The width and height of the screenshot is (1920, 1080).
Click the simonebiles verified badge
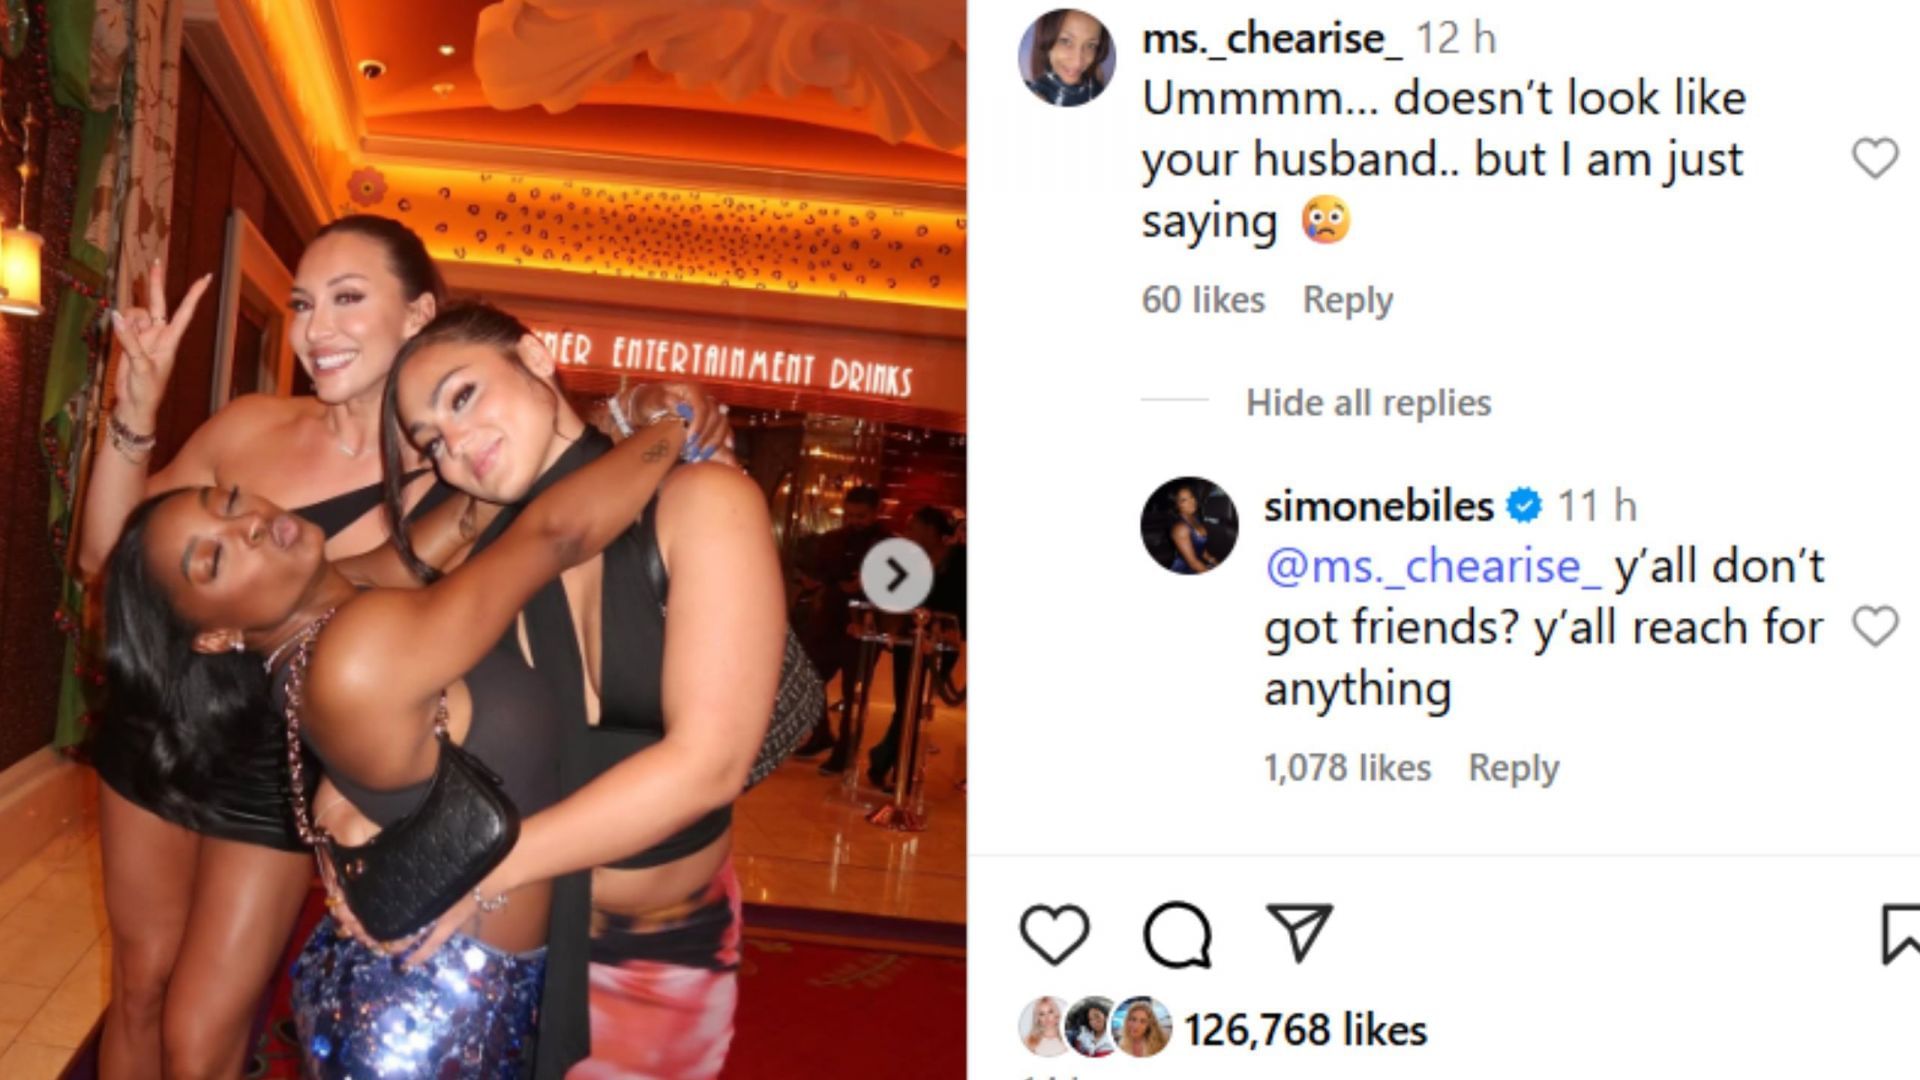(1524, 506)
